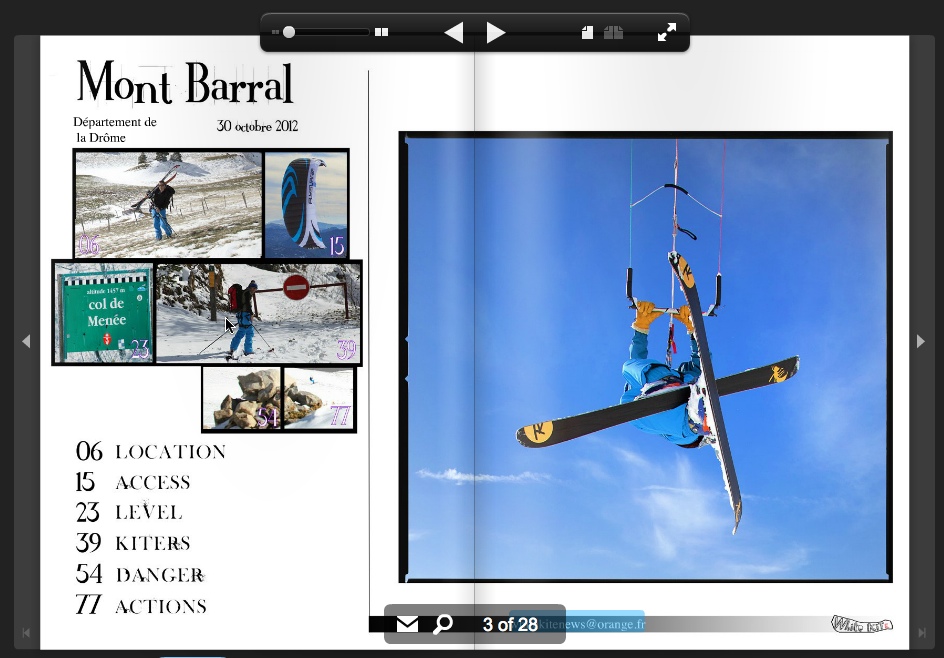
Task: Switch to single page view
Action: point(587,33)
